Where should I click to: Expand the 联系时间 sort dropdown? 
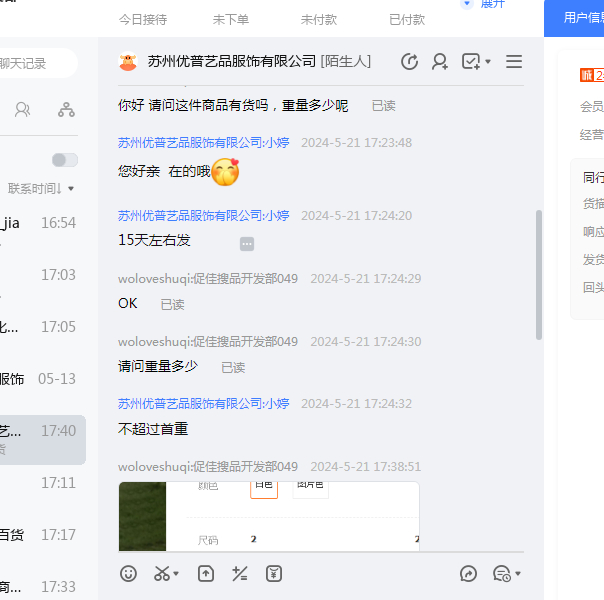(x=42, y=188)
